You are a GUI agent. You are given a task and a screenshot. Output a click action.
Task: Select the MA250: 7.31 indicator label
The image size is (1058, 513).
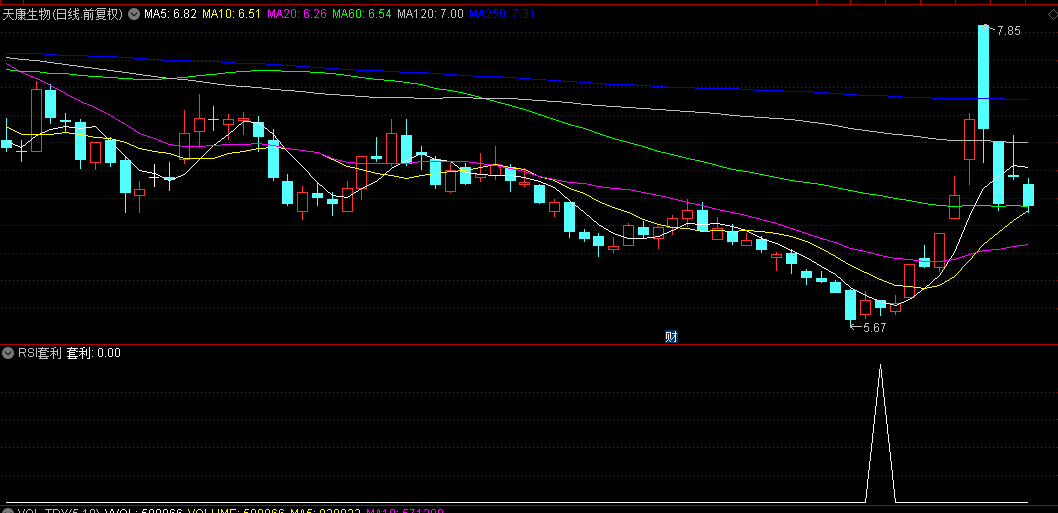click(501, 14)
